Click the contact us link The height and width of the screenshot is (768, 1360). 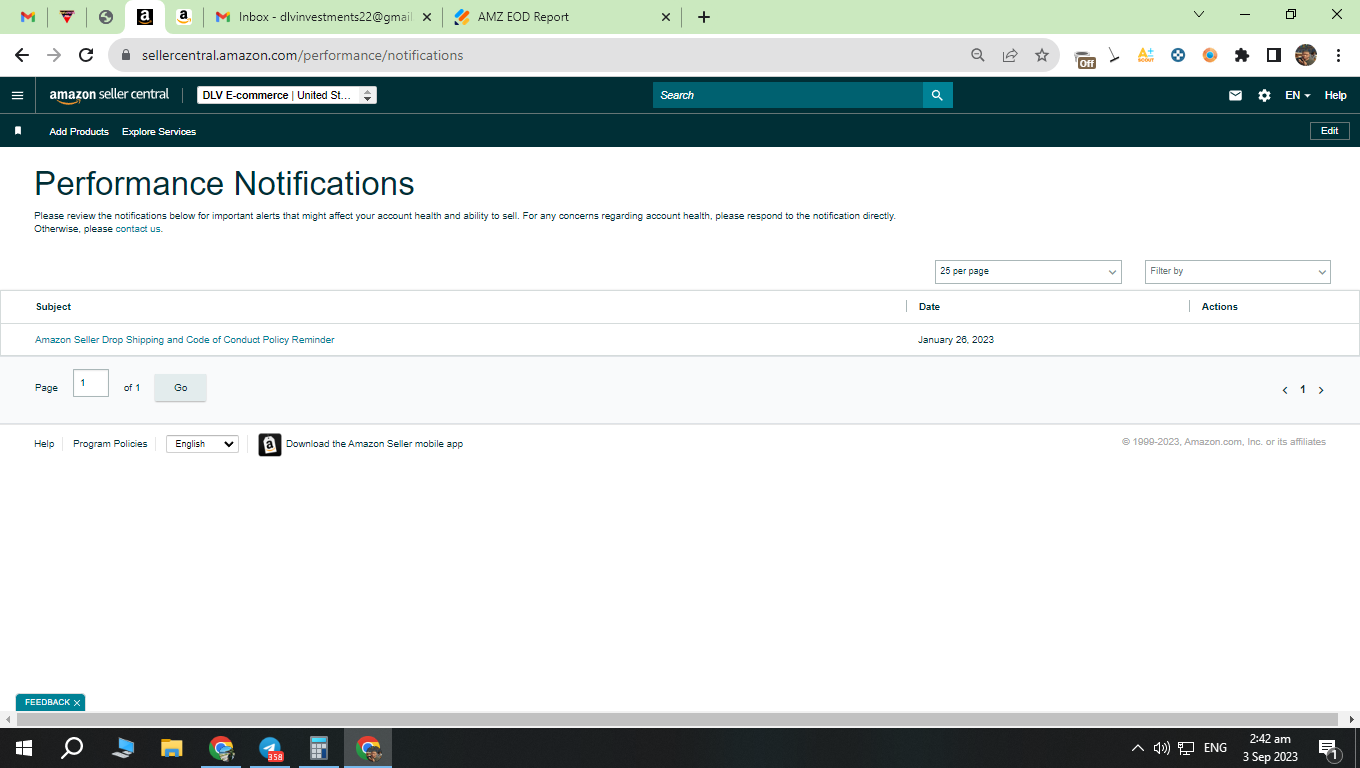[138, 229]
